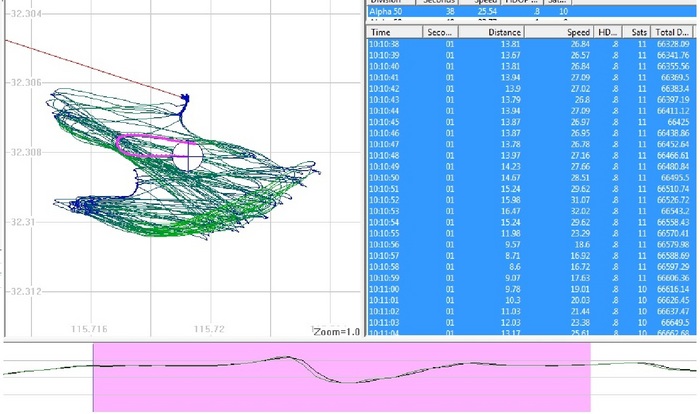Click the total distance value 66328.09
Image resolution: width=700 pixels, height=414 pixels.
click(673, 44)
